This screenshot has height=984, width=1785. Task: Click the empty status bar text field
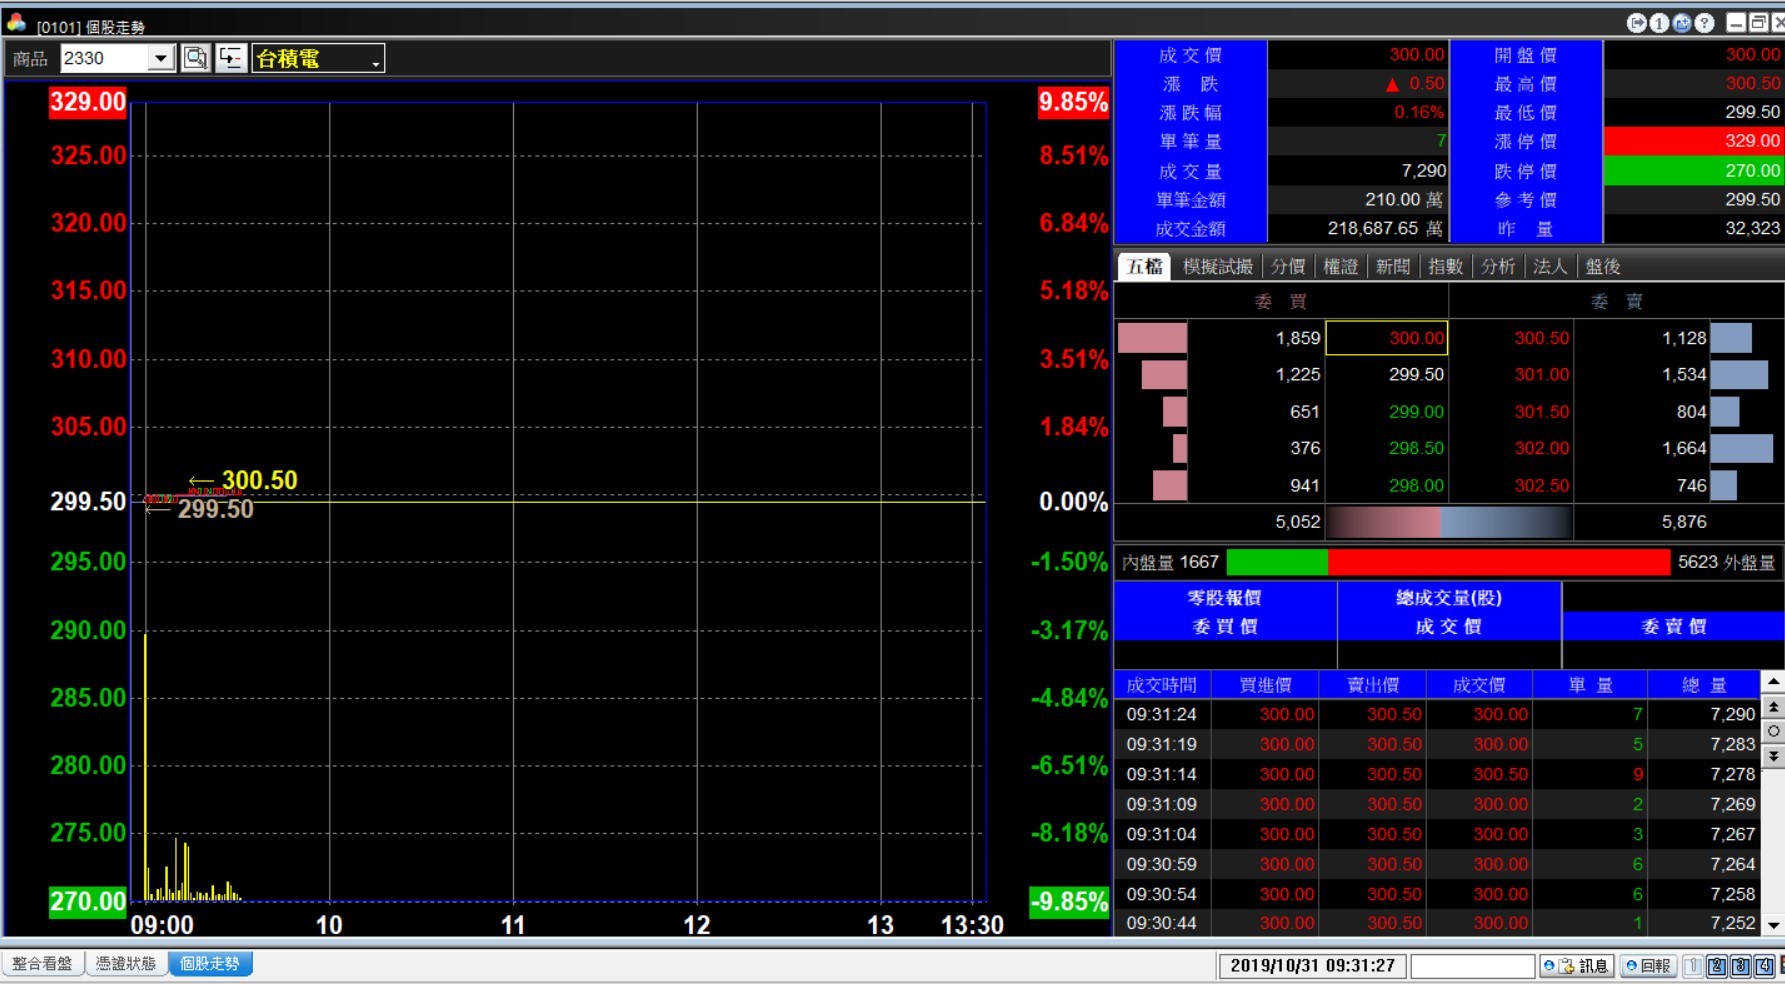[1472, 966]
